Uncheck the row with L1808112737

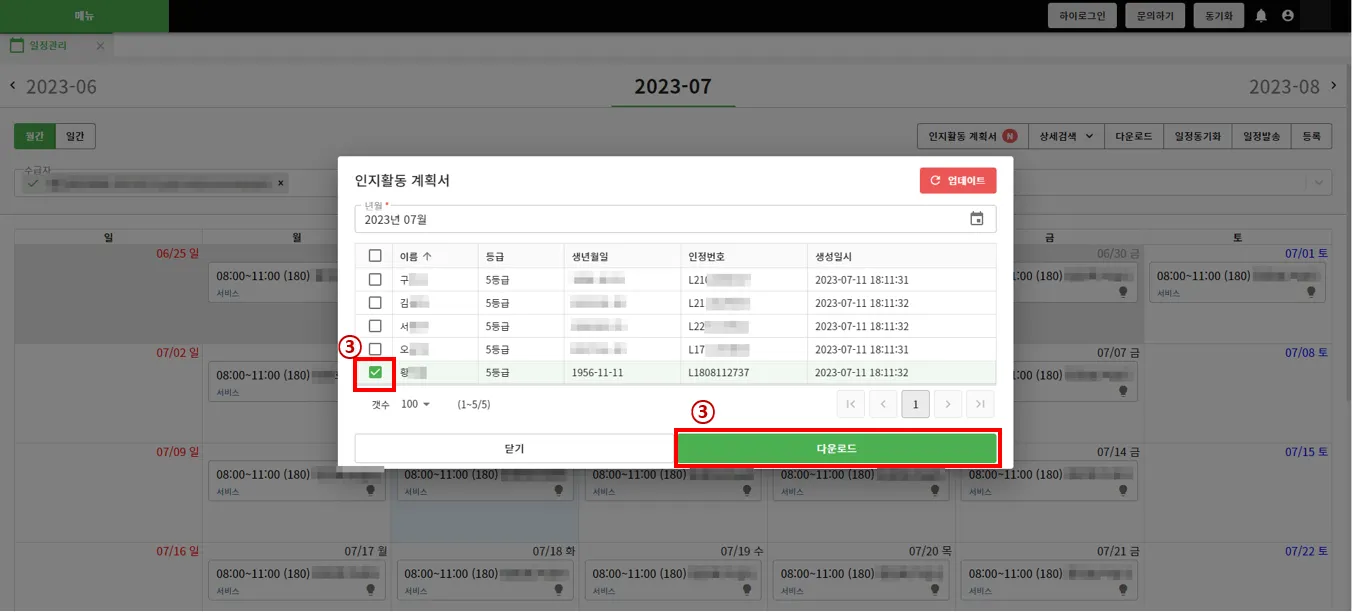(x=375, y=372)
